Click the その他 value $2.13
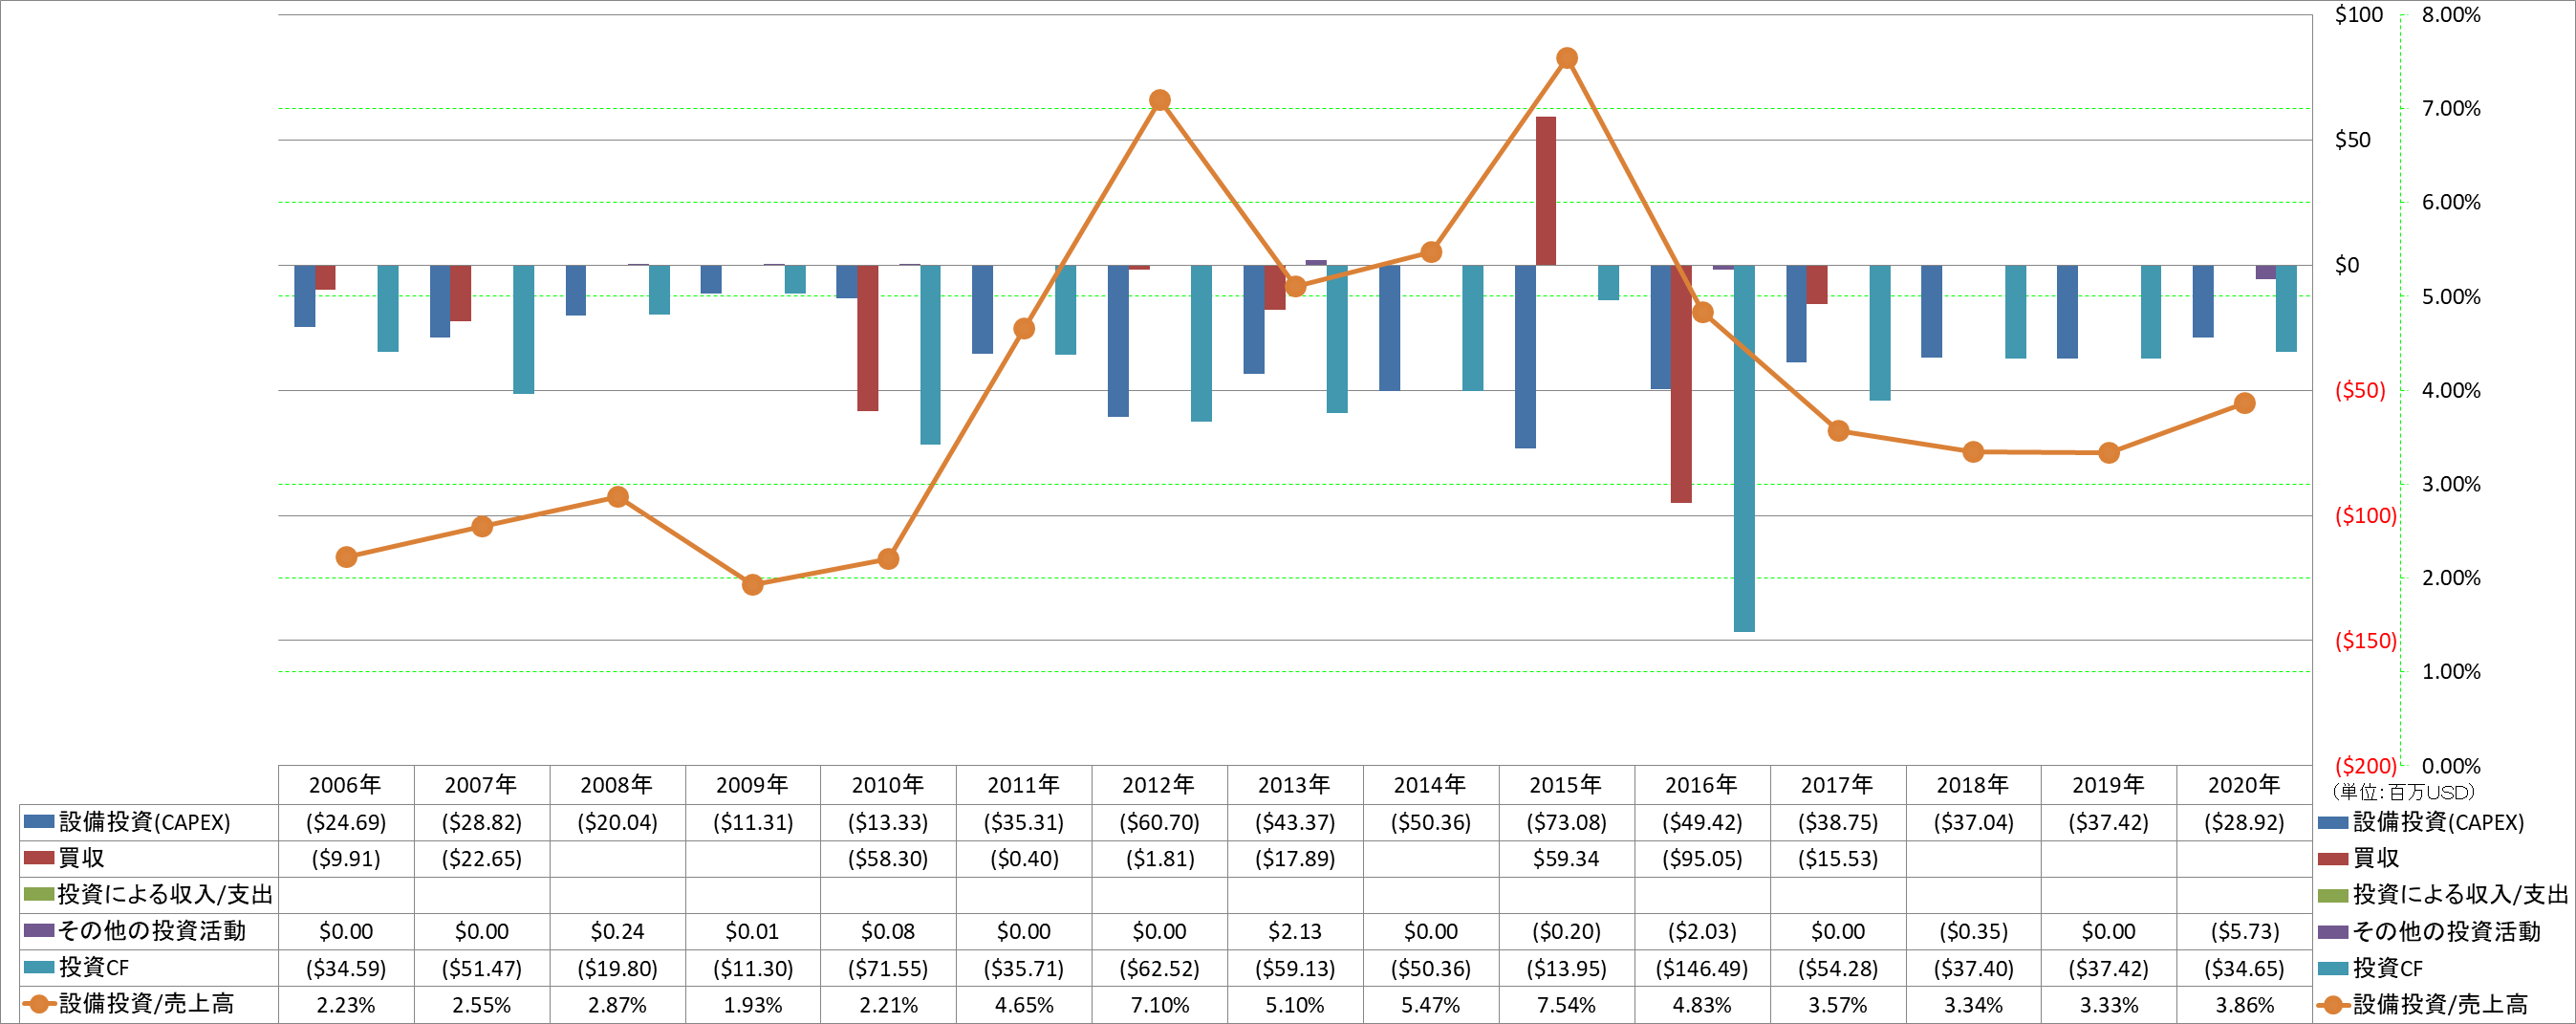2576x1024 pixels. click(1295, 931)
